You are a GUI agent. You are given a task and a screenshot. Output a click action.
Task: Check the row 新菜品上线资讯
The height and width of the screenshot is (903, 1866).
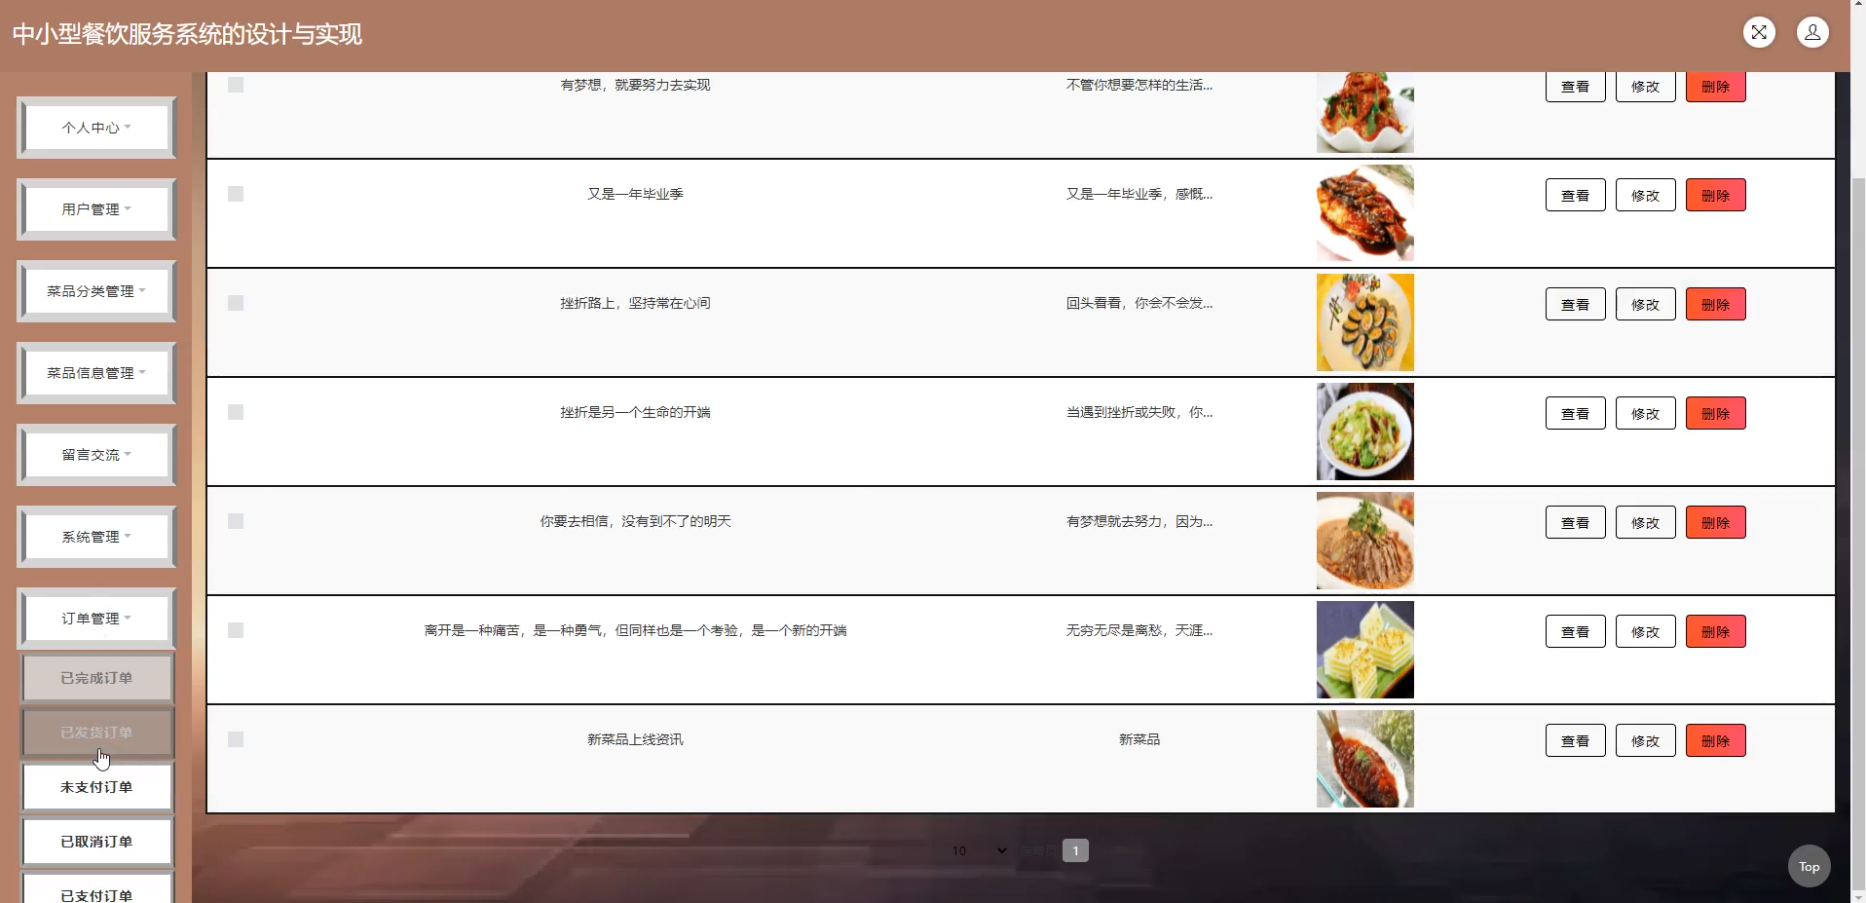[236, 739]
